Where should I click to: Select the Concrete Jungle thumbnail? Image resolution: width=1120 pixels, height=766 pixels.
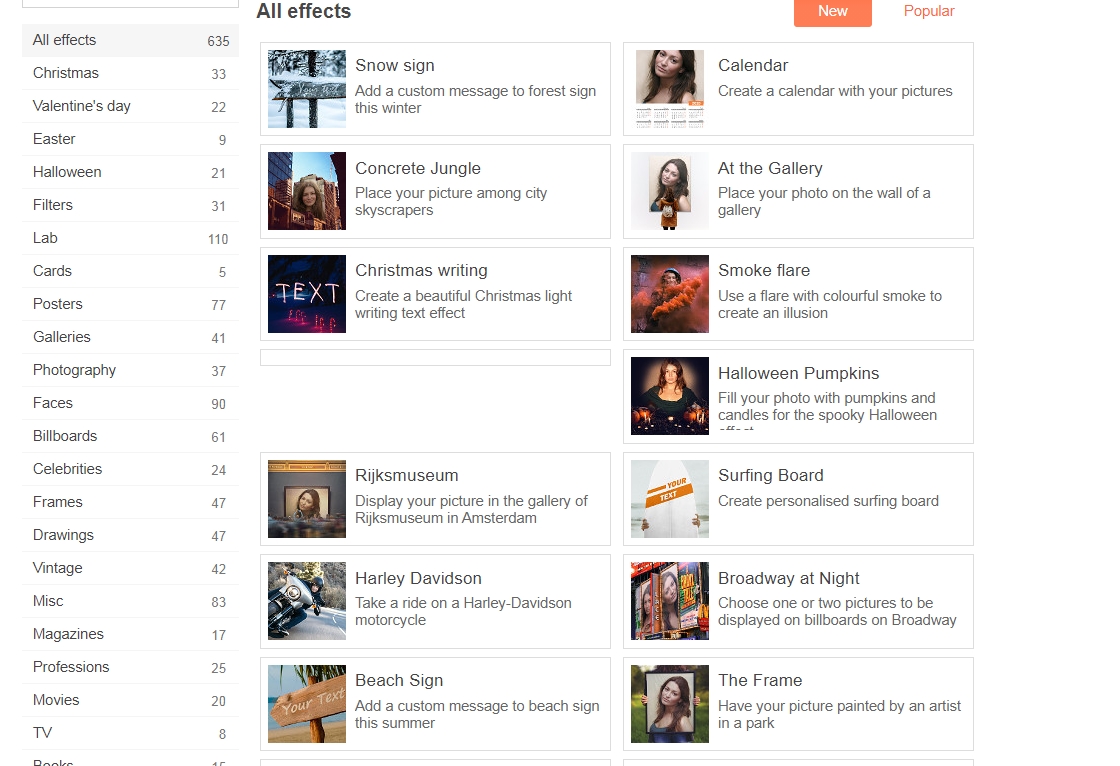[307, 191]
